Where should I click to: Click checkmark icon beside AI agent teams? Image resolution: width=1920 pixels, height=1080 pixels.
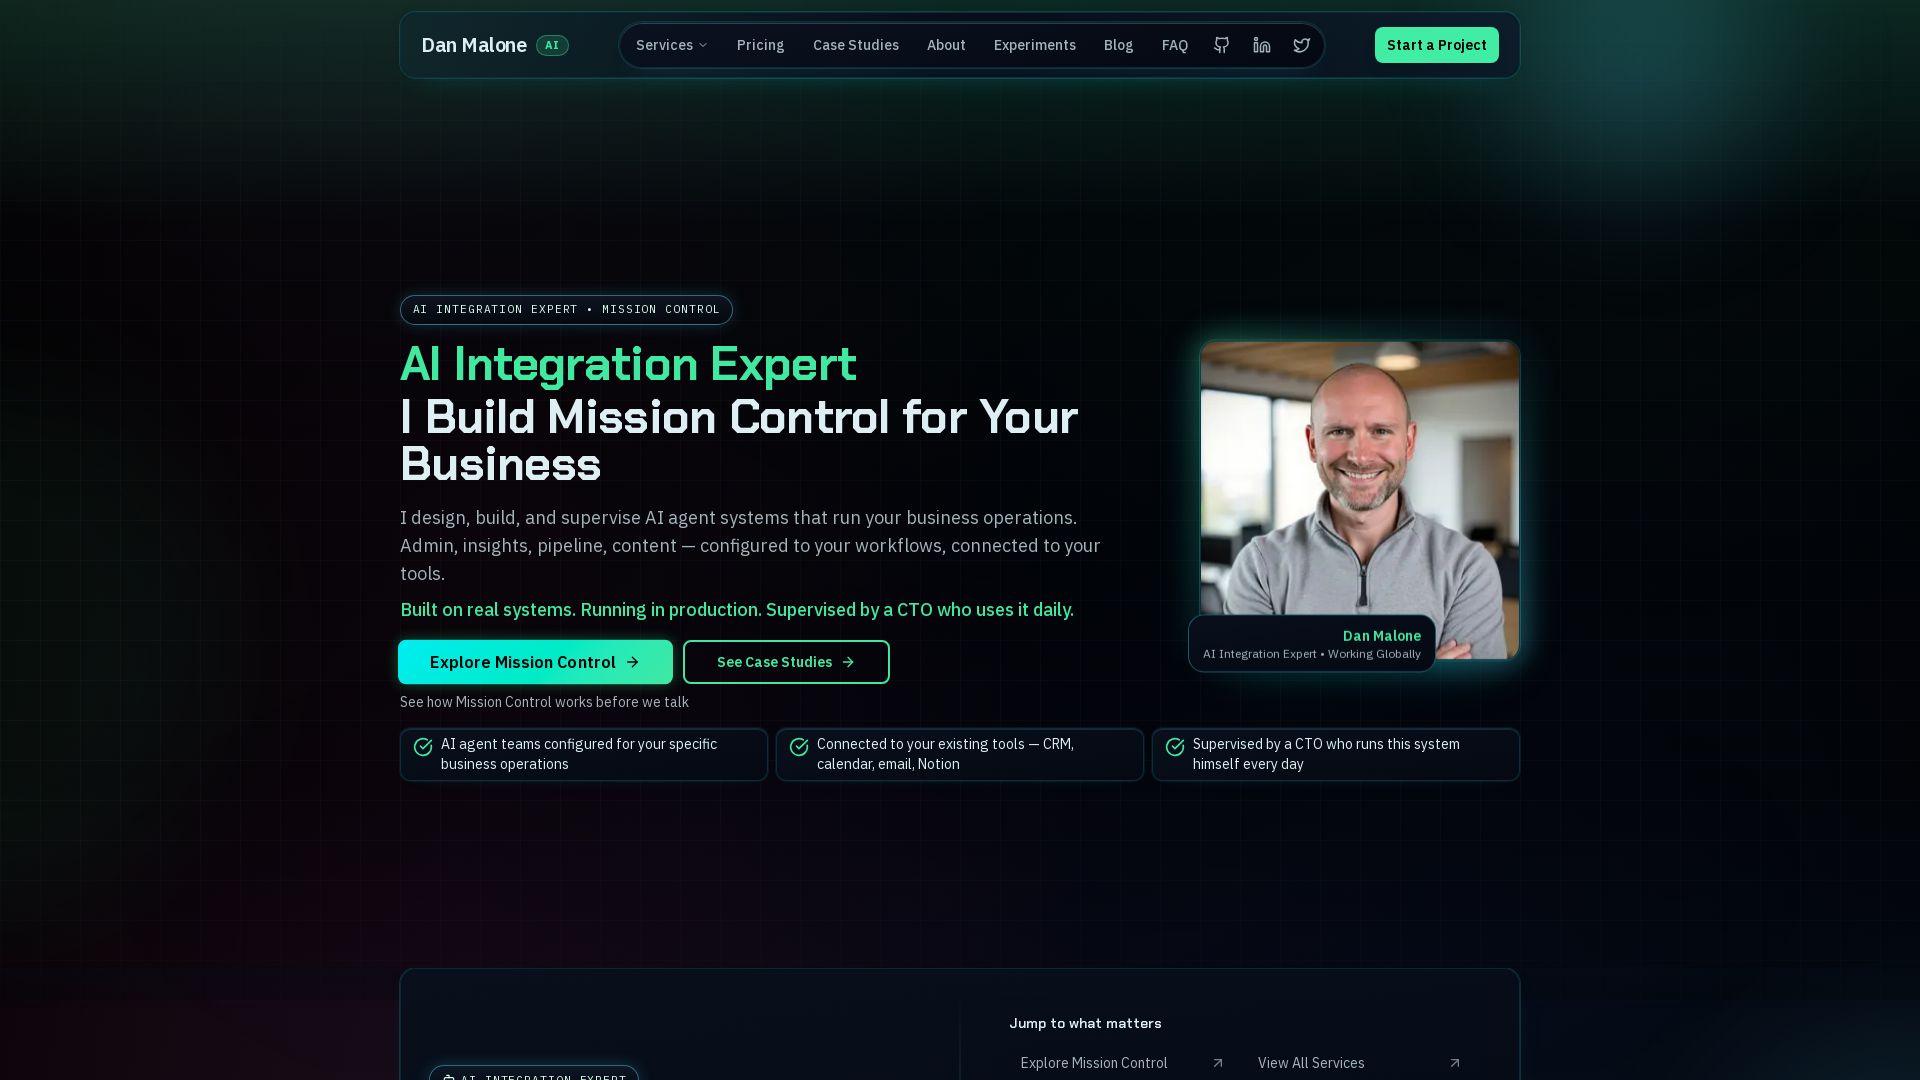[x=423, y=747]
